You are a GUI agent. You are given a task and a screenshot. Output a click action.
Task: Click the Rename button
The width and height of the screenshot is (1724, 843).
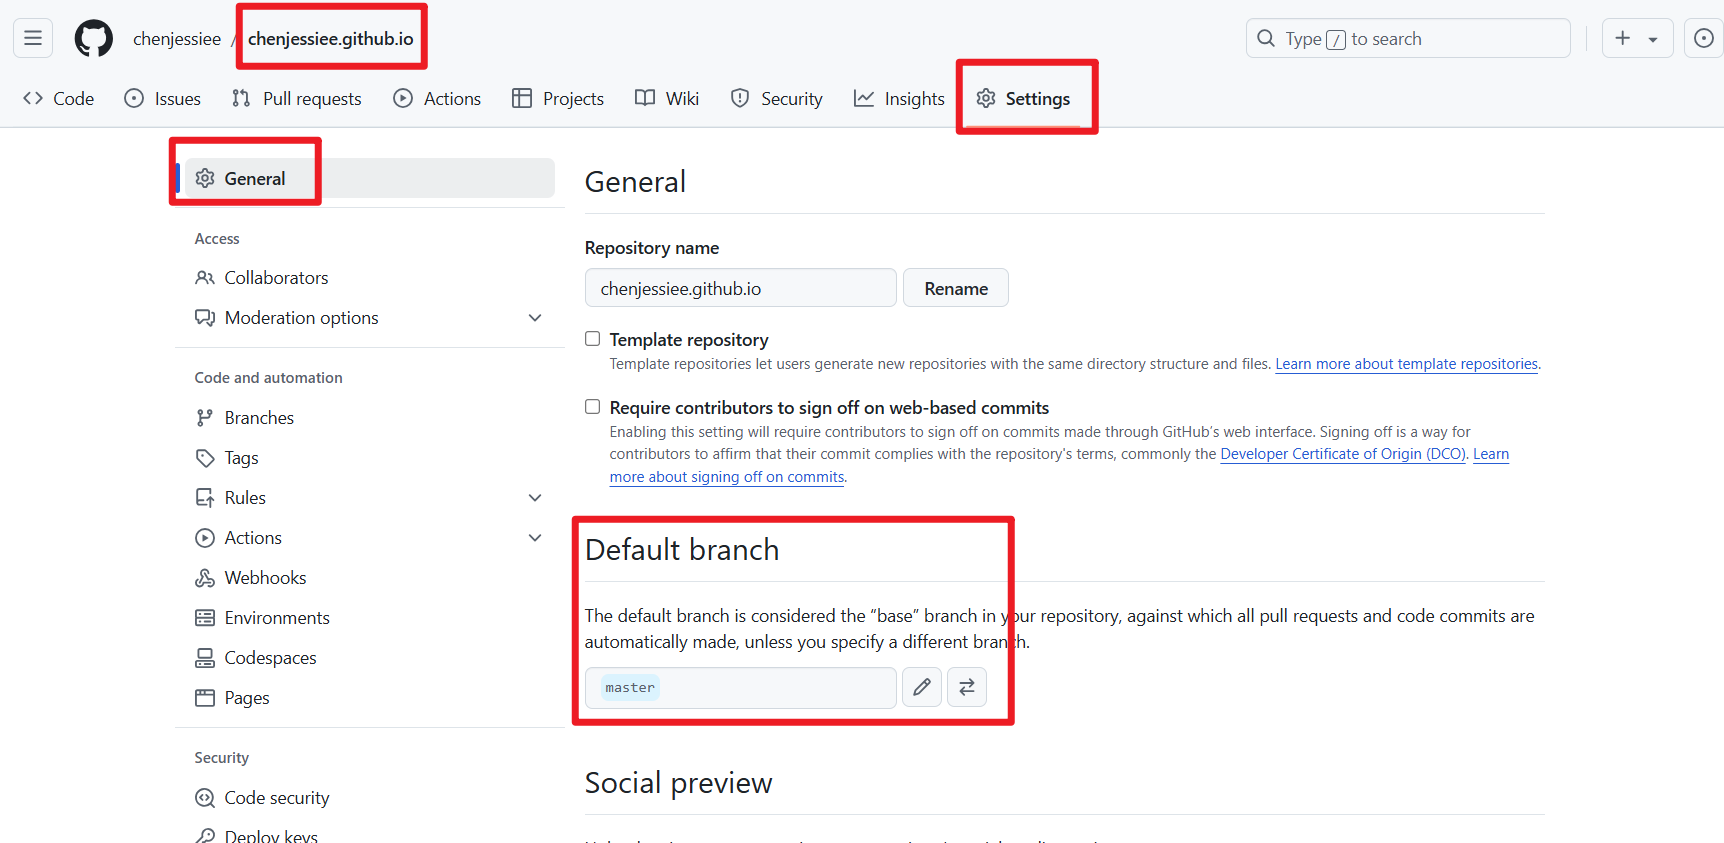[x=956, y=288]
